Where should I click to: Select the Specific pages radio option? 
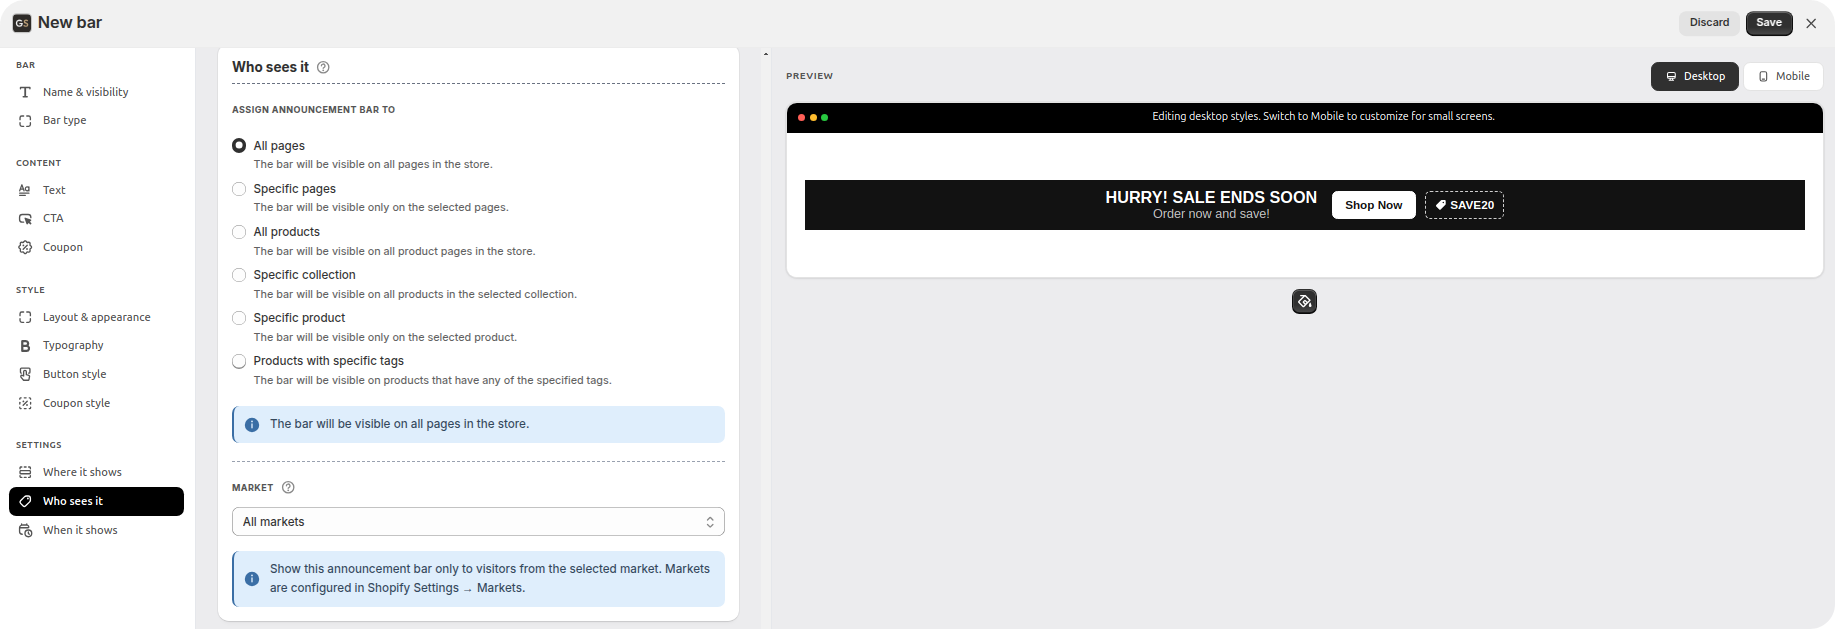point(239,189)
